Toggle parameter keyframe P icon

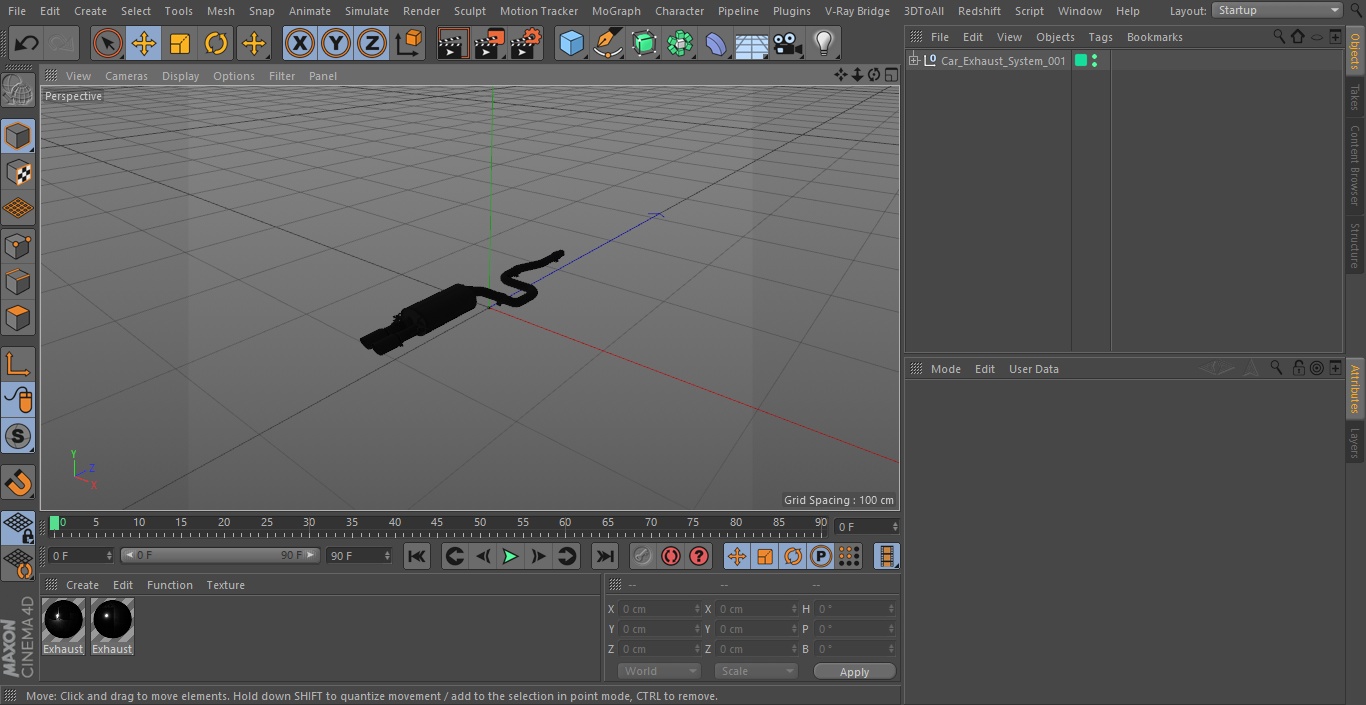point(821,556)
